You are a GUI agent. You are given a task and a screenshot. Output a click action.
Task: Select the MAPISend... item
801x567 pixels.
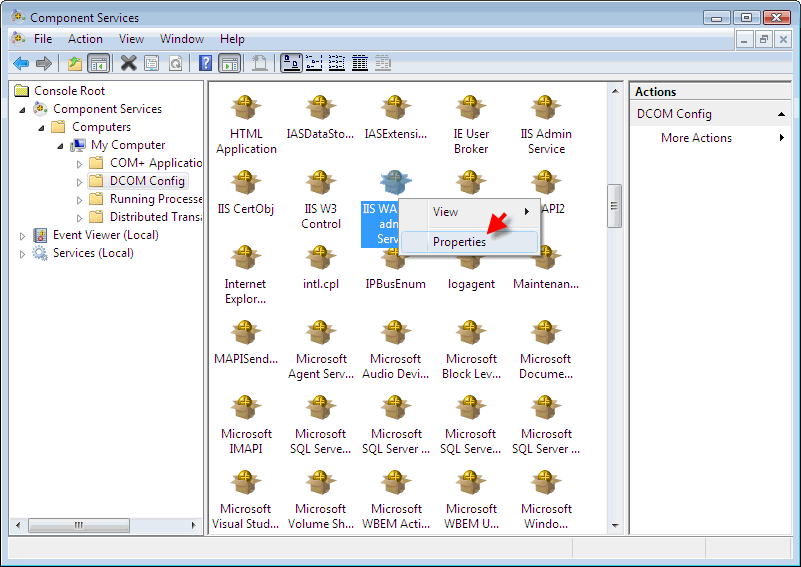(246, 343)
